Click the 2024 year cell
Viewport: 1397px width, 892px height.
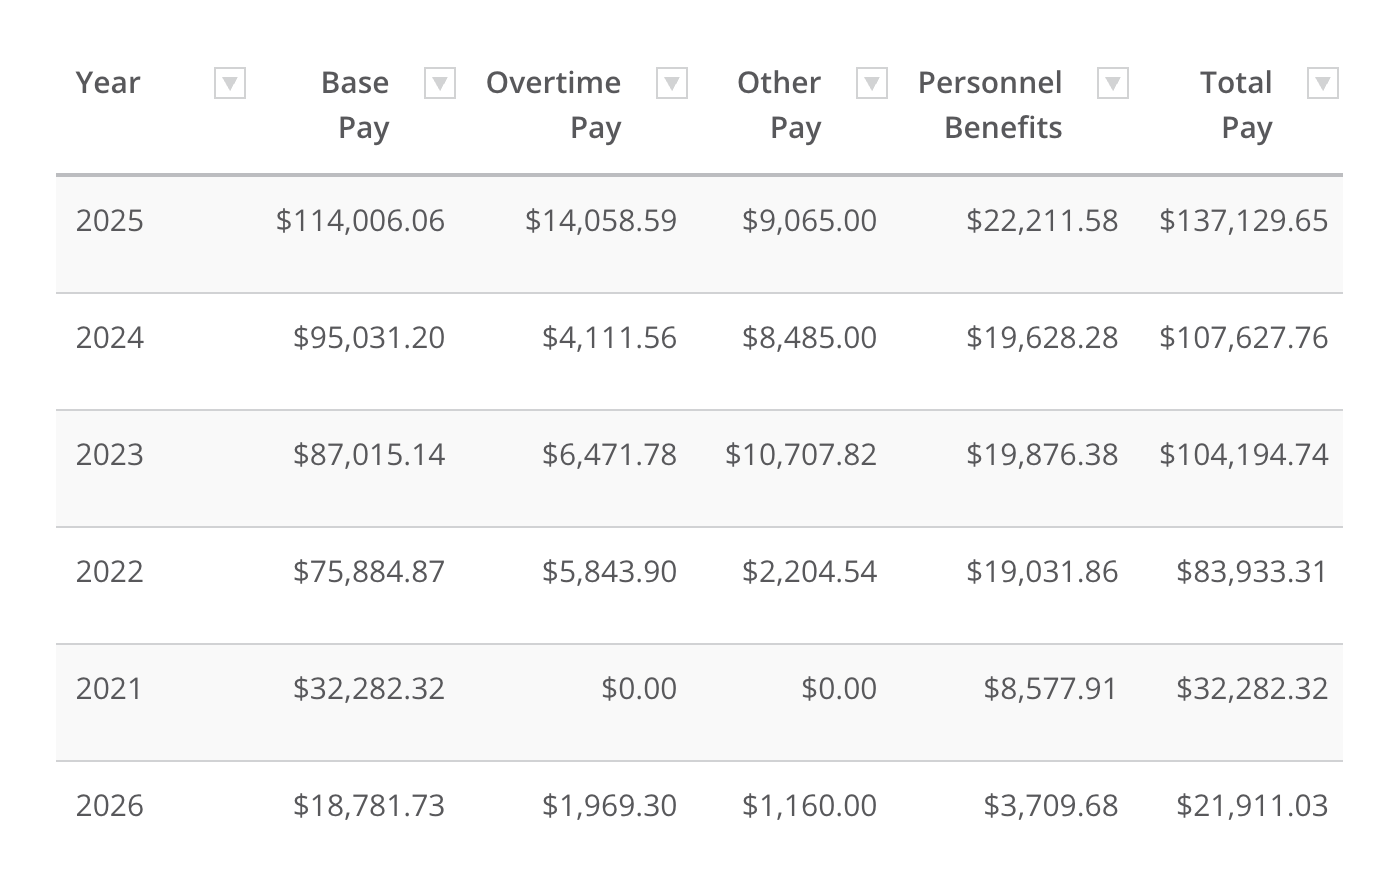[x=110, y=338]
